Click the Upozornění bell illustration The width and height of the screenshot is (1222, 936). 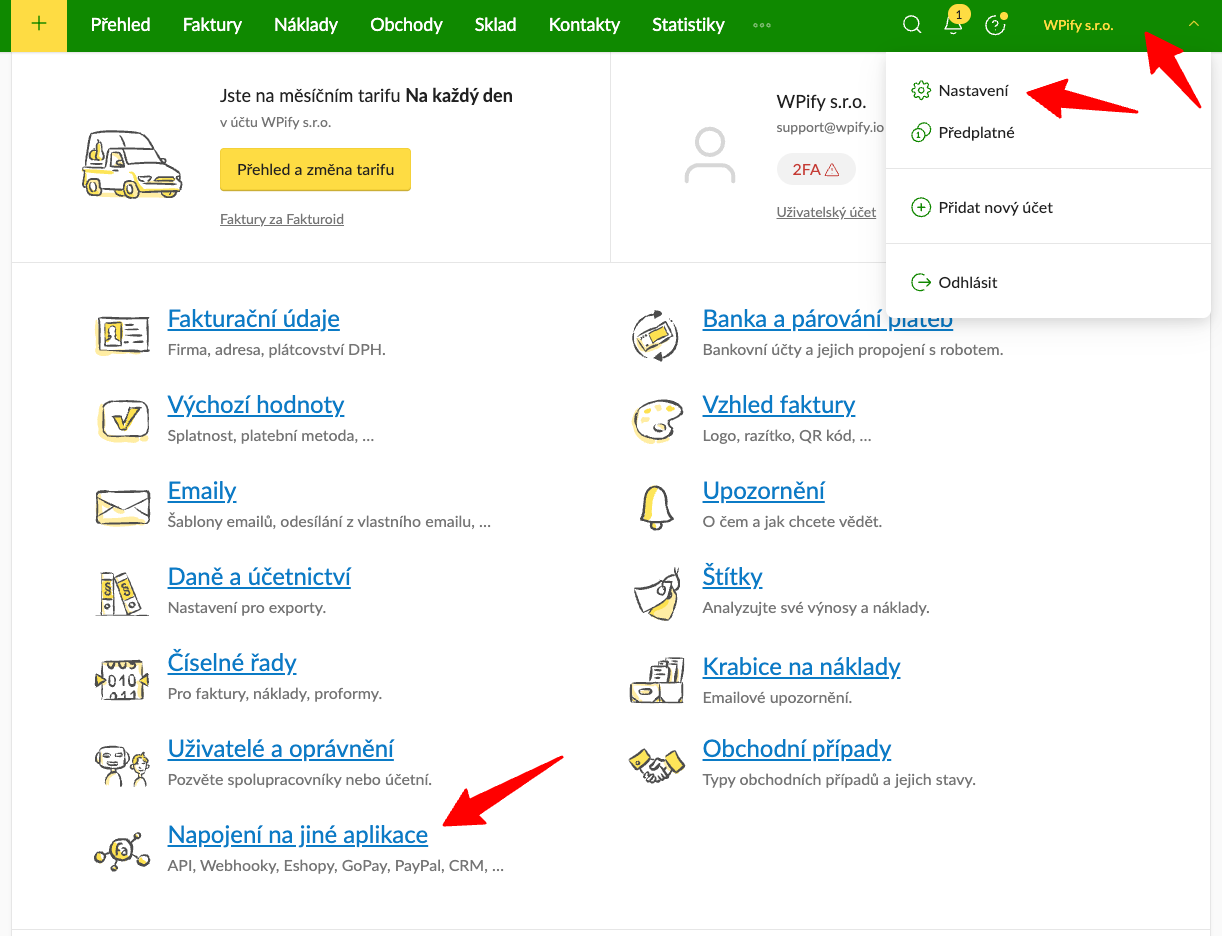(x=656, y=506)
